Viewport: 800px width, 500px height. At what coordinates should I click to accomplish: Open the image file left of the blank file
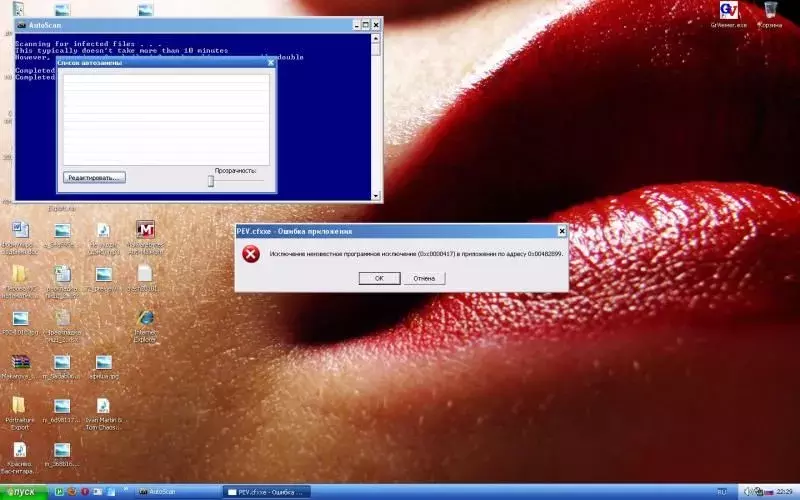click(x=104, y=274)
